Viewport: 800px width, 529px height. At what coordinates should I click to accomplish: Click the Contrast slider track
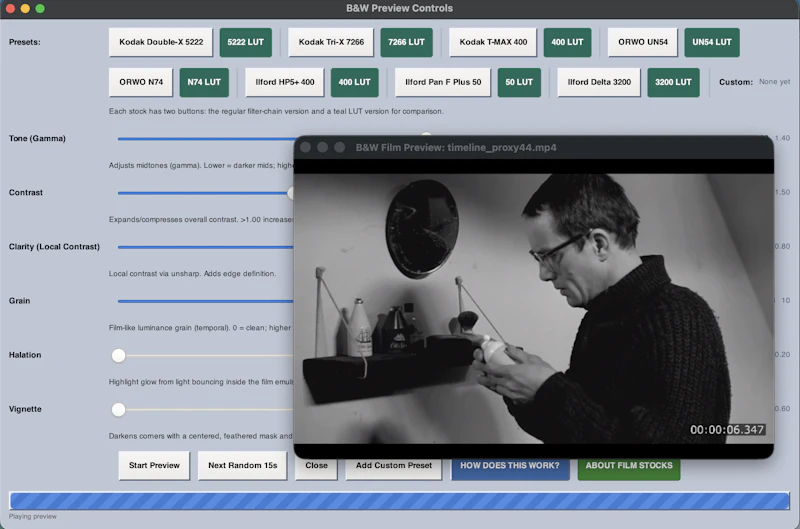203,193
